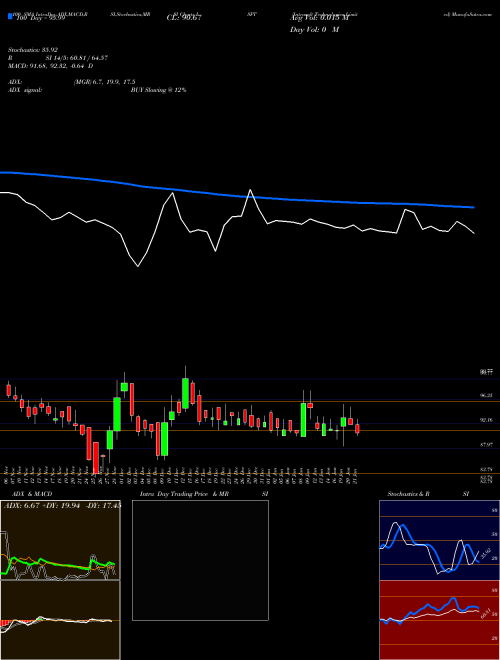The image size is (500, 660).
Task: Click the 92.16 price axis label
Action: pyautogui.click(x=487, y=420)
